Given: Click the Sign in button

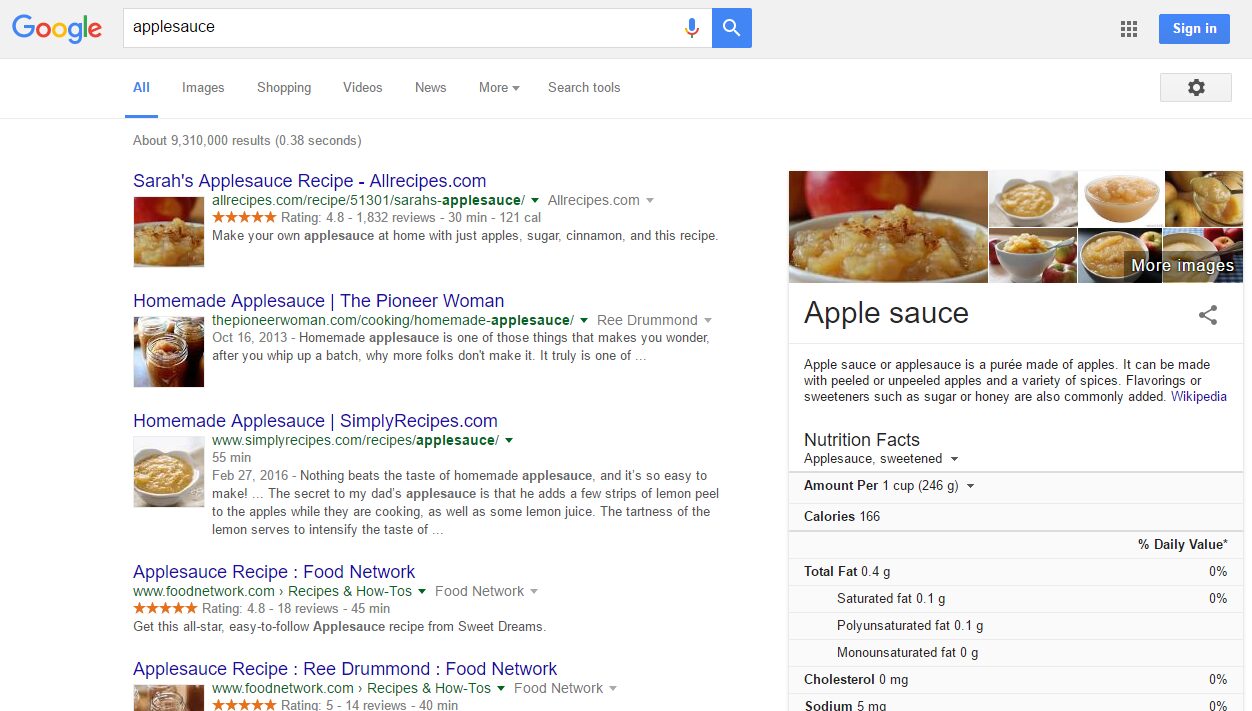Looking at the screenshot, I should pyautogui.click(x=1195, y=28).
